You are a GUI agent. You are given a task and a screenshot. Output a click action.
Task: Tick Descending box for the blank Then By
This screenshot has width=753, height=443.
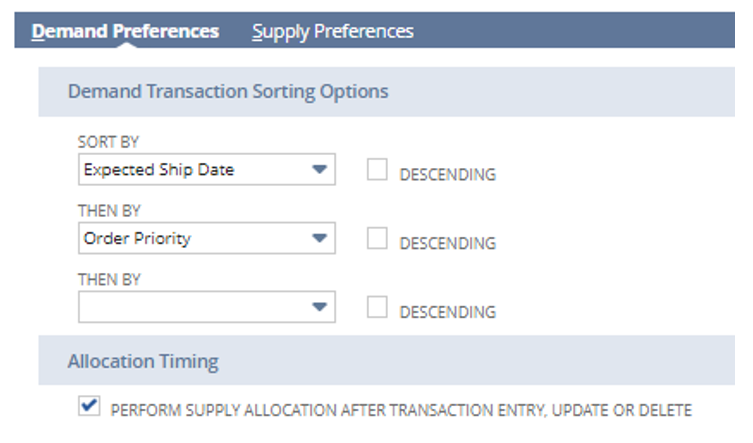point(377,308)
